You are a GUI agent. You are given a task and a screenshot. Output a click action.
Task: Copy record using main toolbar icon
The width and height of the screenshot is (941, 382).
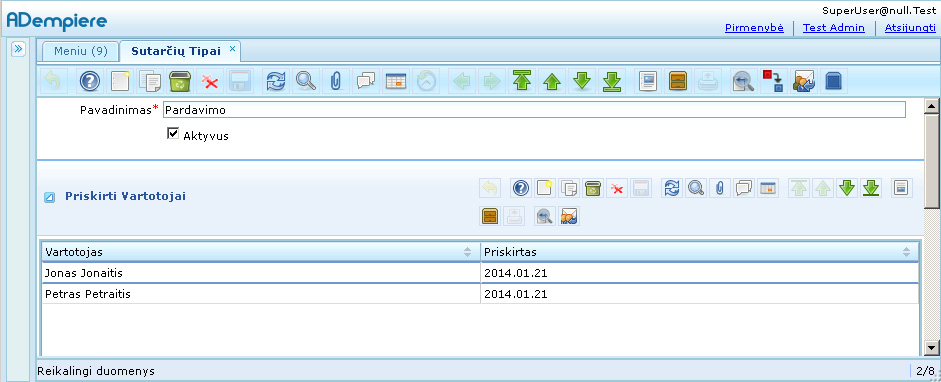pyautogui.click(x=150, y=81)
